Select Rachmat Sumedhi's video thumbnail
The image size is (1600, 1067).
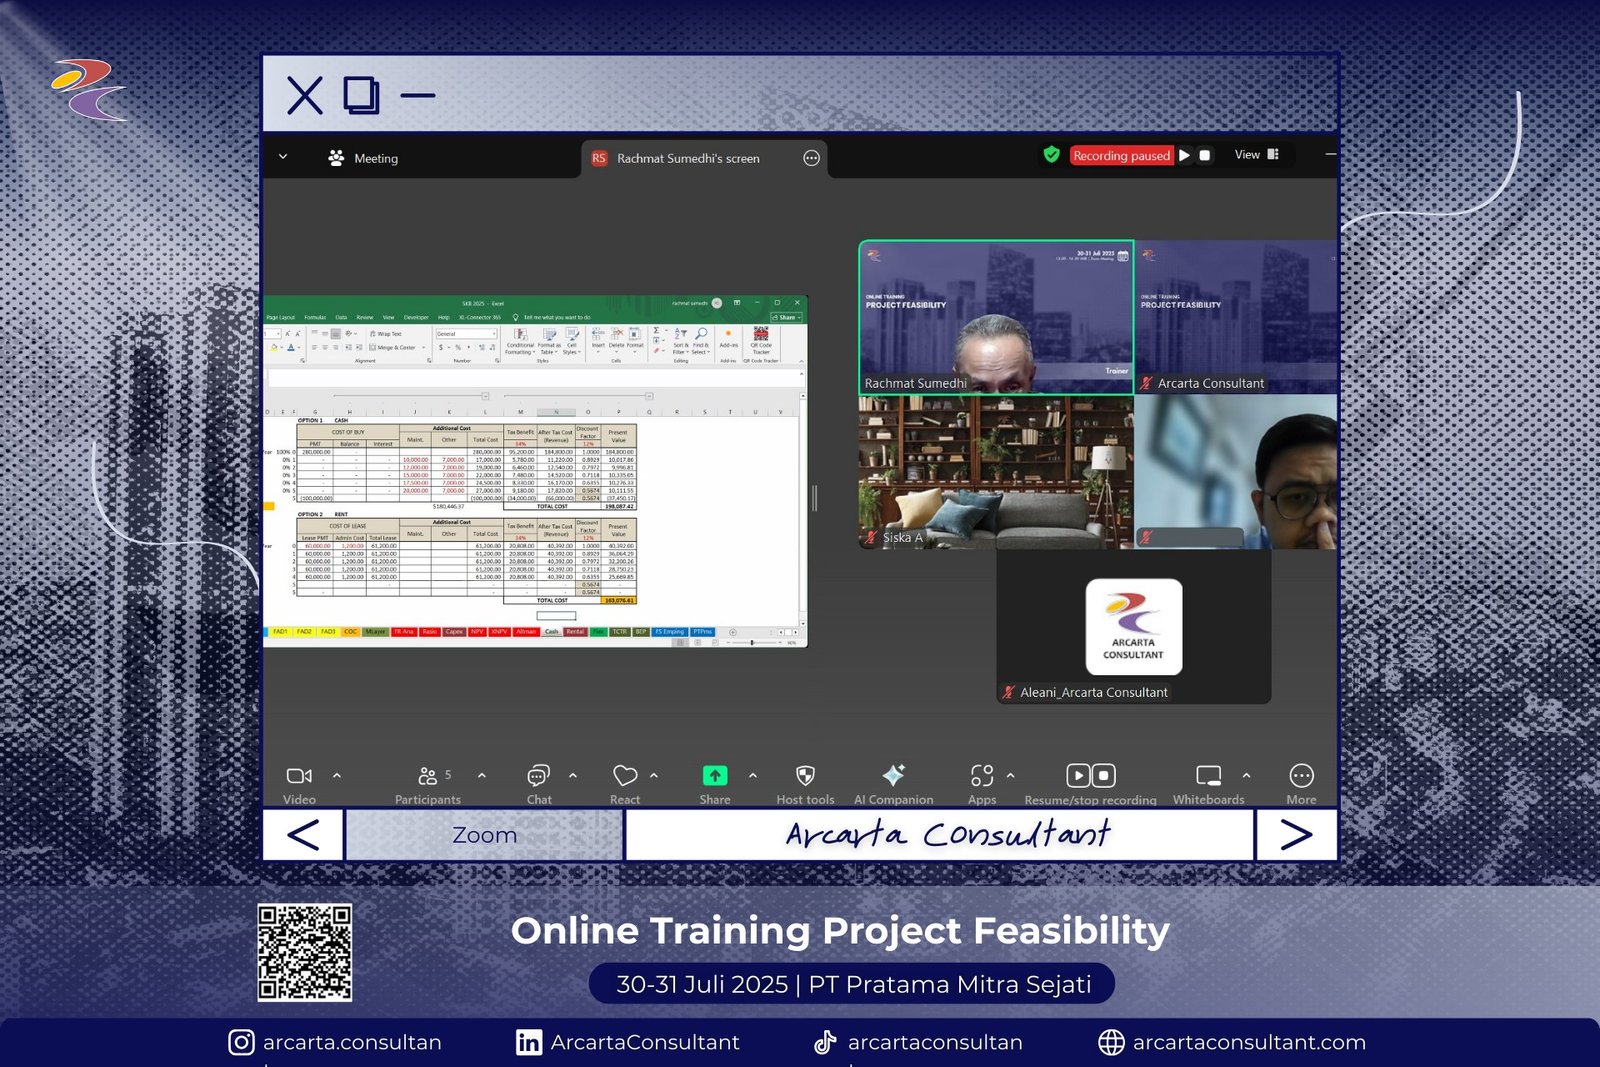(x=996, y=317)
